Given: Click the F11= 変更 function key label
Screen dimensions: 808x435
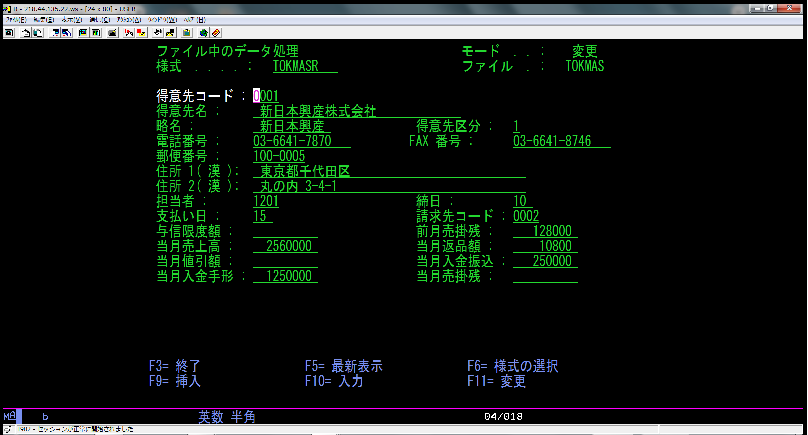Looking at the screenshot, I should 496,381.
